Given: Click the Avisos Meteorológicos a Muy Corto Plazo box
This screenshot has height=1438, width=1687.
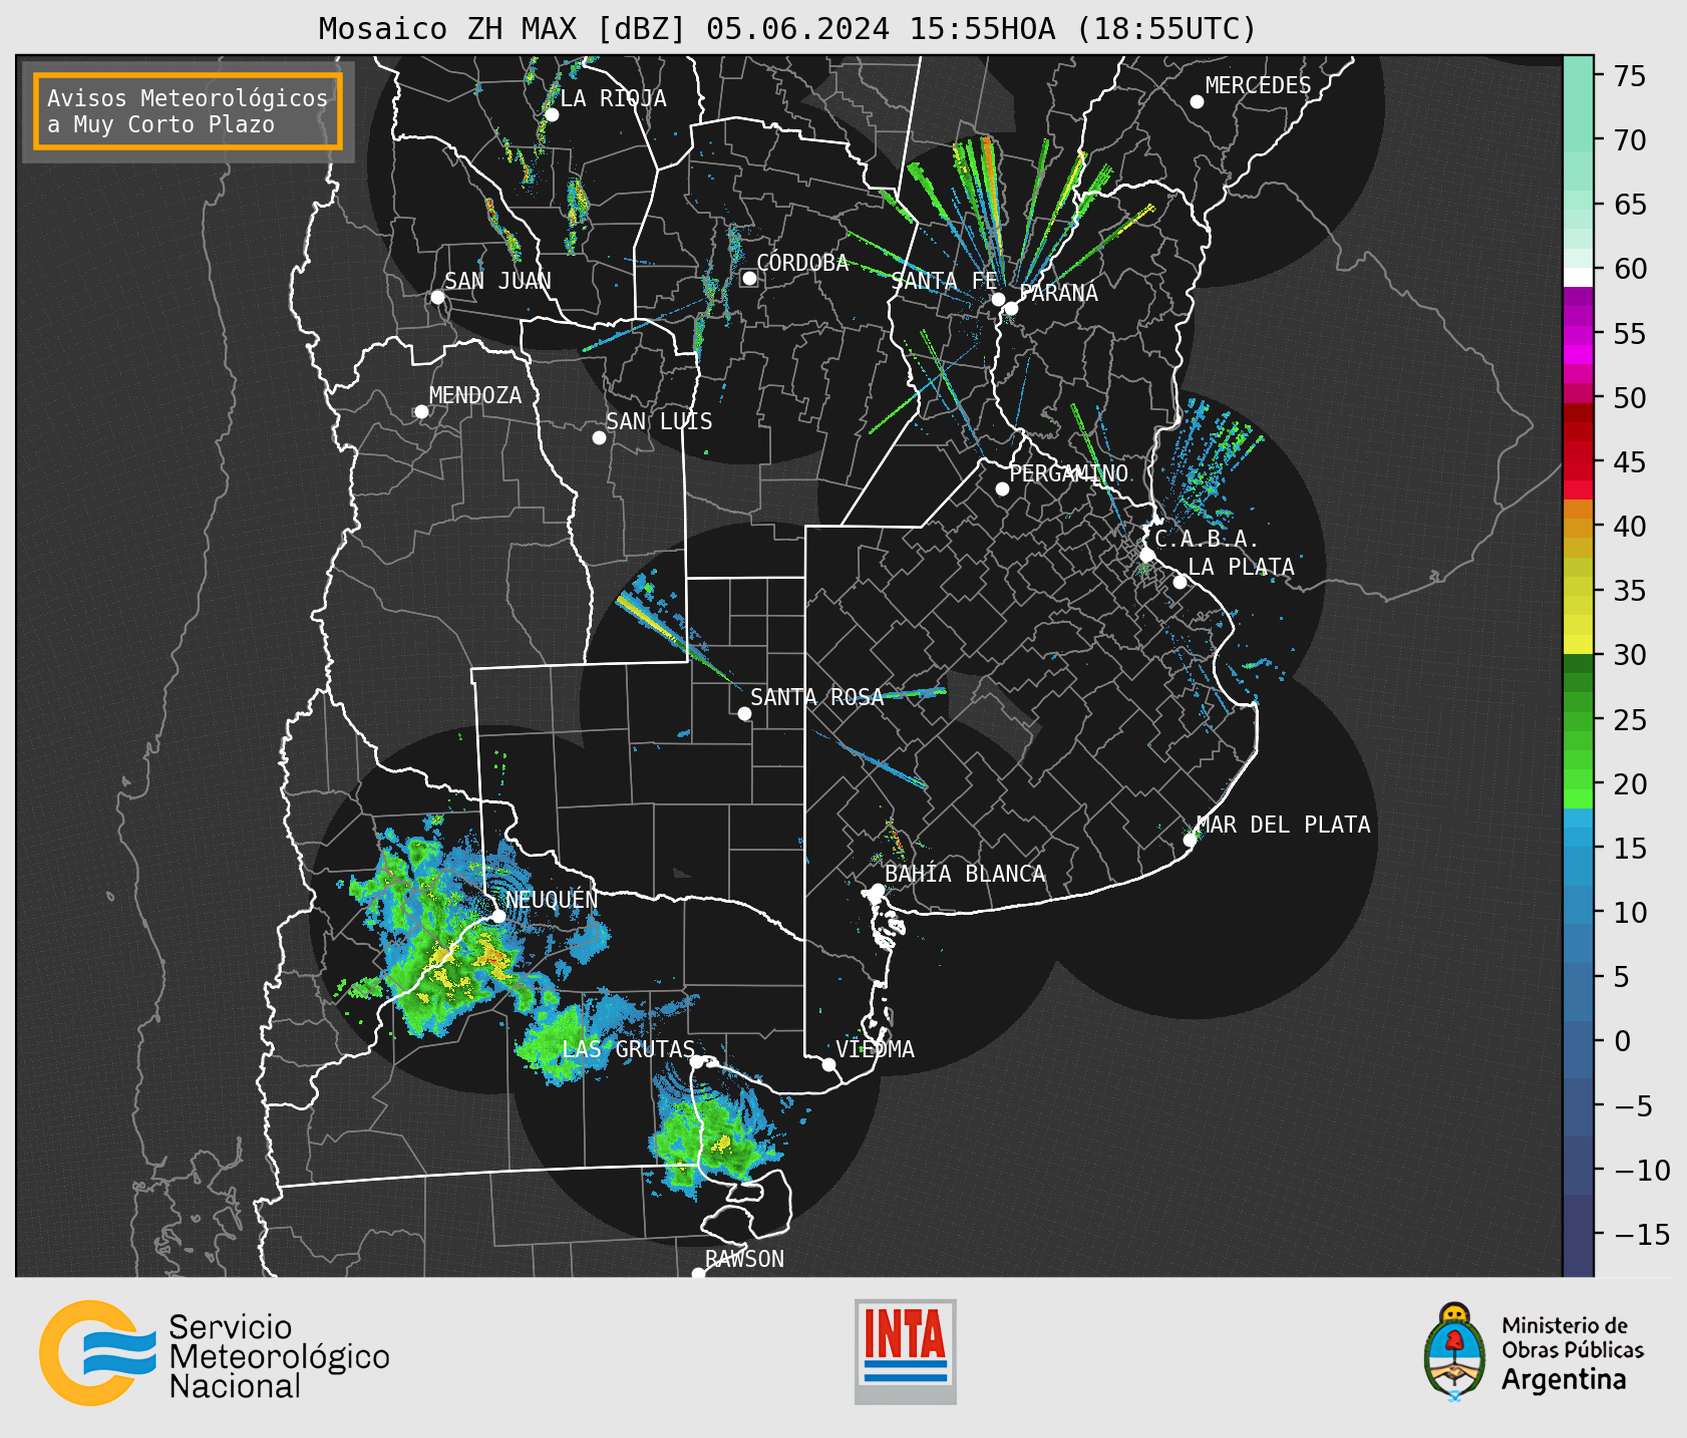Looking at the screenshot, I should coord(188,111).
